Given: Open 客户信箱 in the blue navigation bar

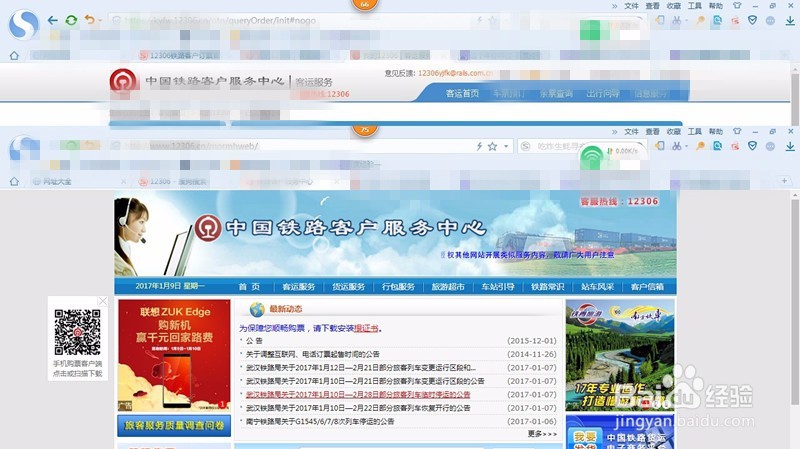Looking at the screenshot, I should pyautogui.click(x=647, y=287).
